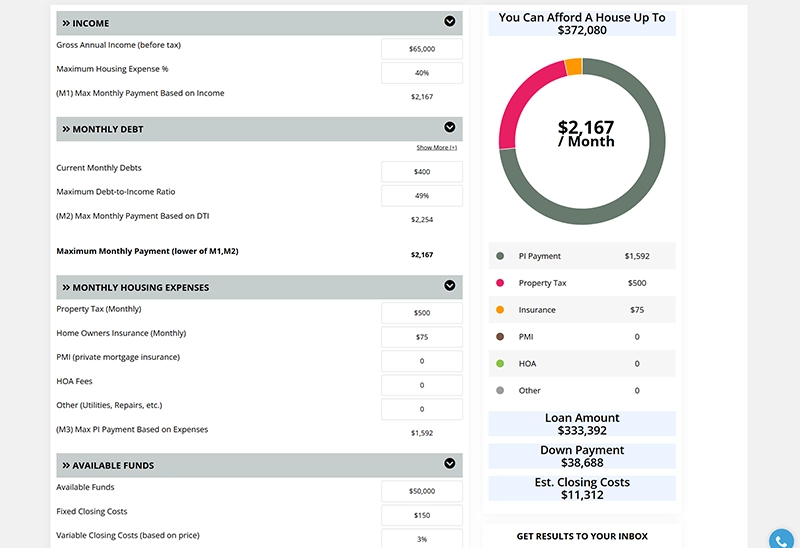Click the Maximum Housing Expense % field
Image resolution: width=800 pixels, height=548 pixels.
pos(422,73)
